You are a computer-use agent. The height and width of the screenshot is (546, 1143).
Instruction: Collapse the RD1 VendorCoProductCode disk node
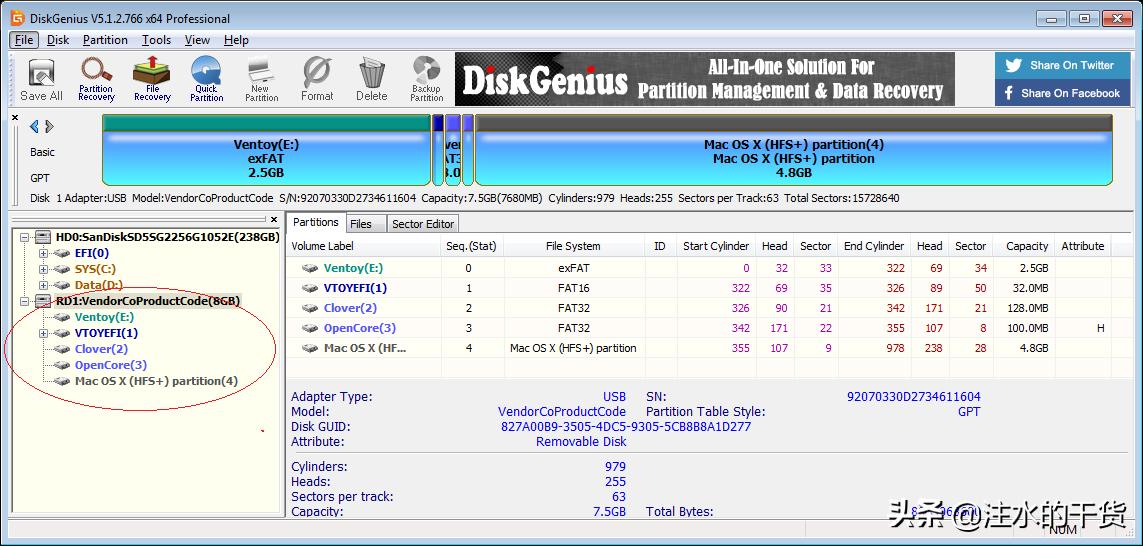[25, 301]
